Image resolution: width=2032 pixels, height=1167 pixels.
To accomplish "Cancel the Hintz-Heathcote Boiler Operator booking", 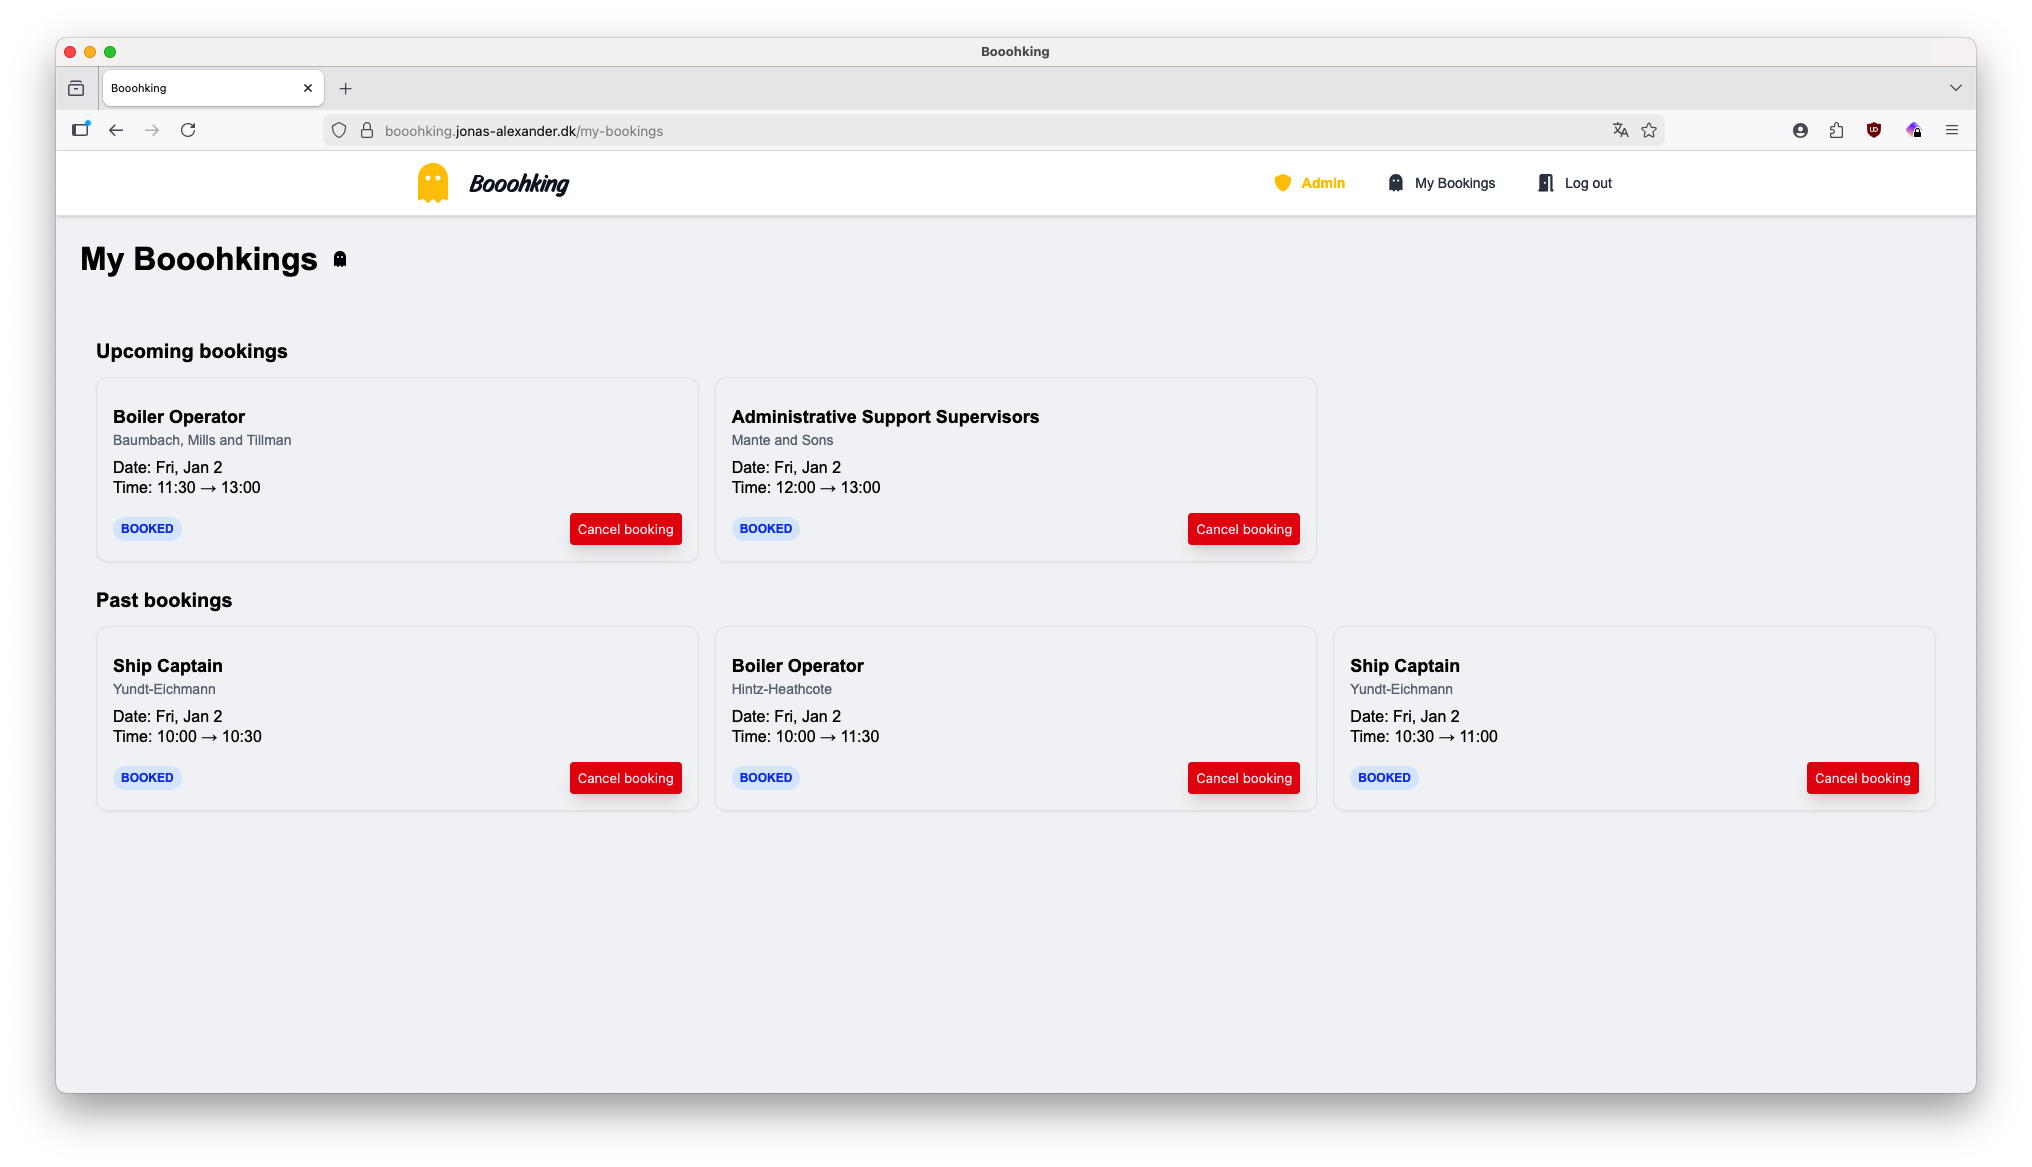I will point(1243,778).
